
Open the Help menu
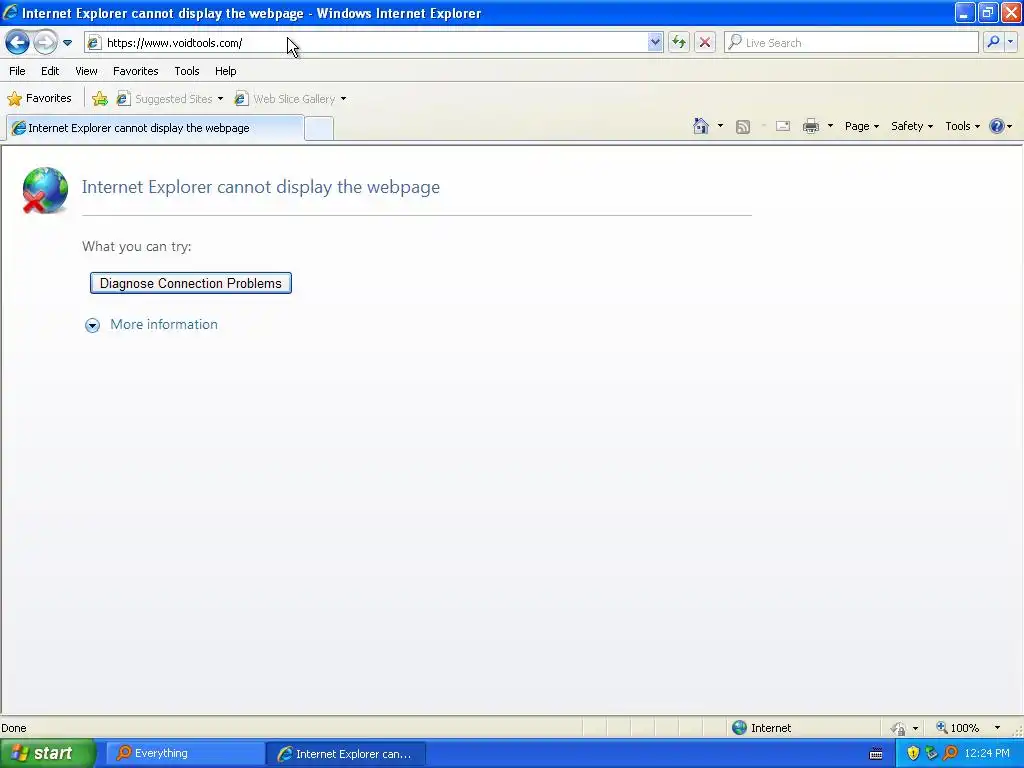225,71
